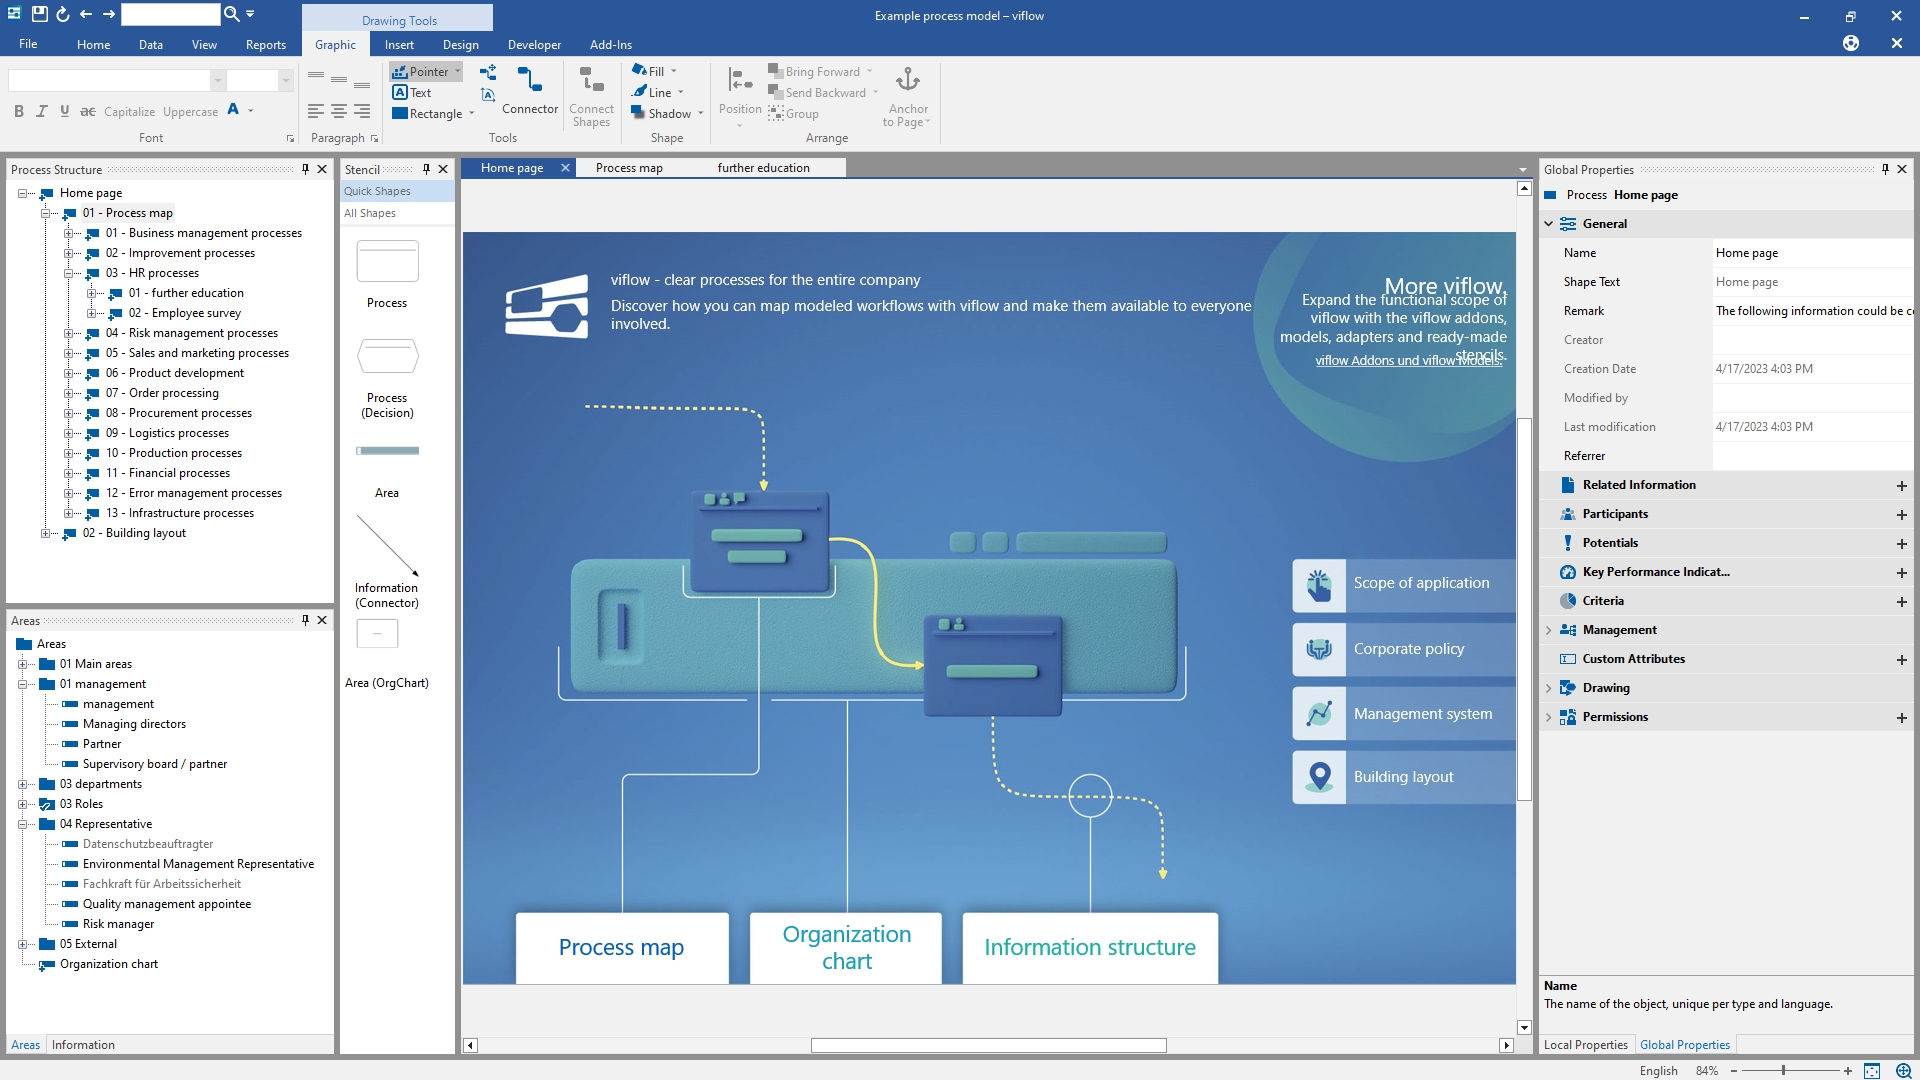Click the save icon in title bar
Image resolution: width=1920 pixels, height=1080 pixels.
click(39, 14)
